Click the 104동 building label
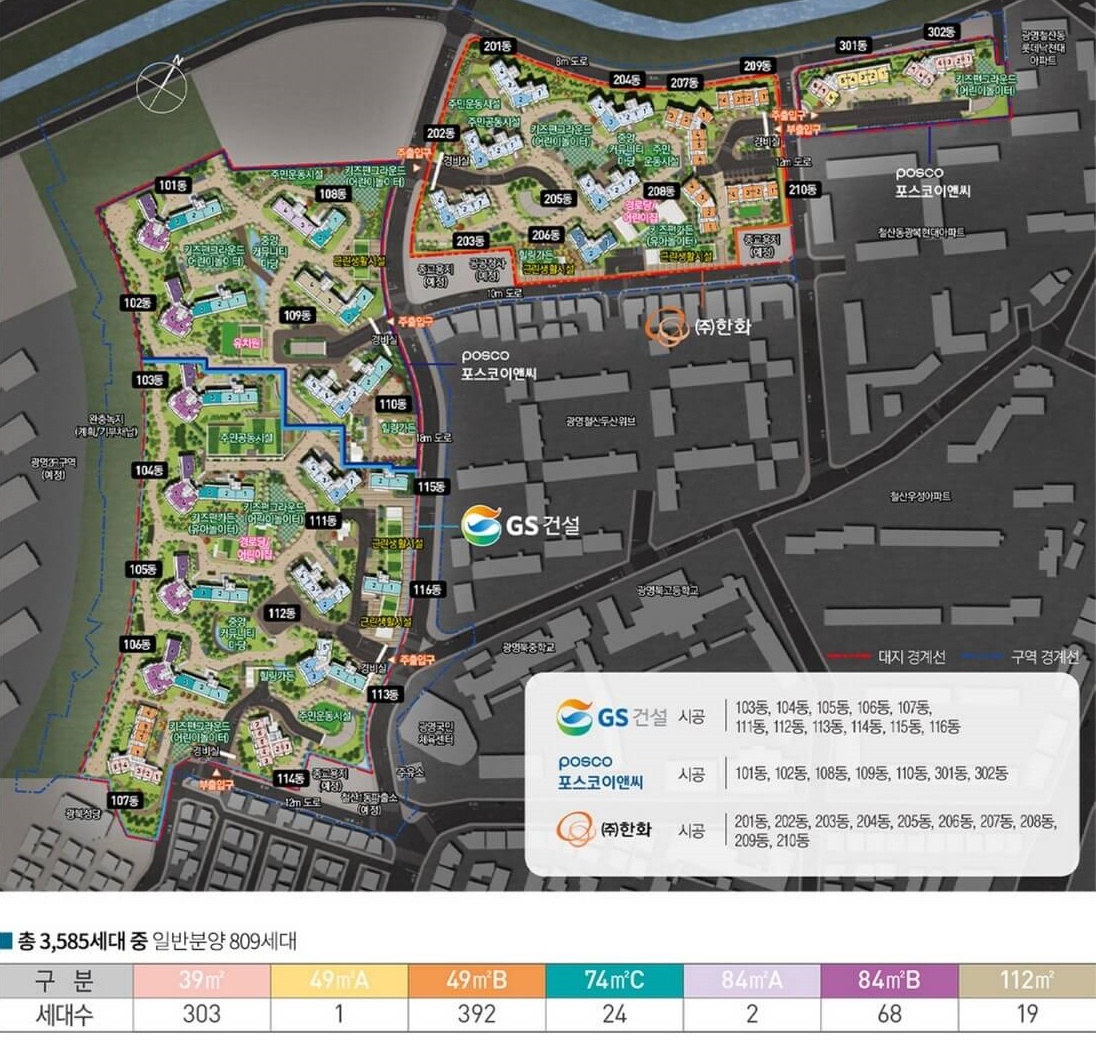 (x=149, y=470)
